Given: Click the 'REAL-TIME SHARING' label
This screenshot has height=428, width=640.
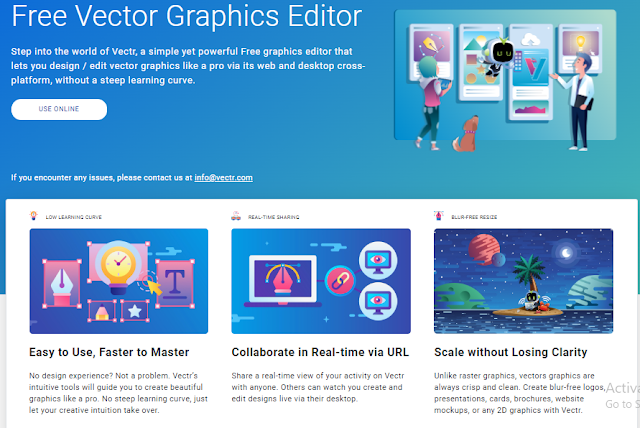Looking at the screenshot, I should tap(273, 217).
